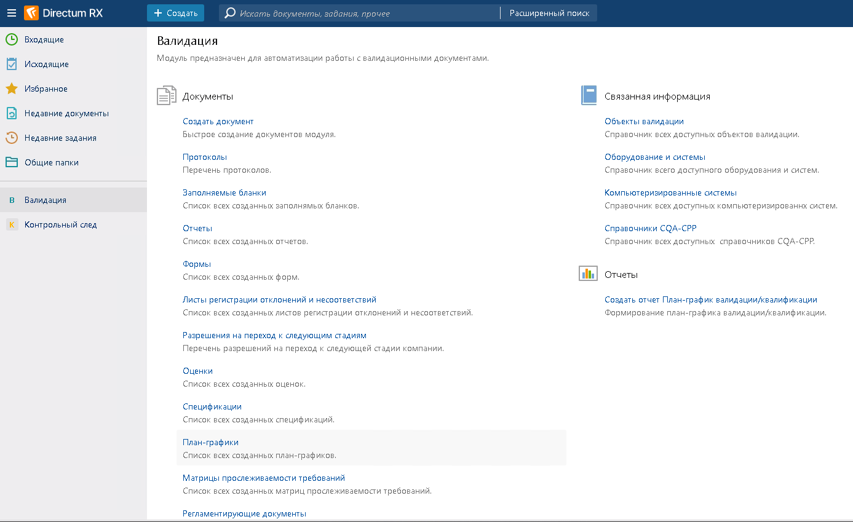Open the hamburger menu icon
Screen dimensions: 853x522
[11, 13]
